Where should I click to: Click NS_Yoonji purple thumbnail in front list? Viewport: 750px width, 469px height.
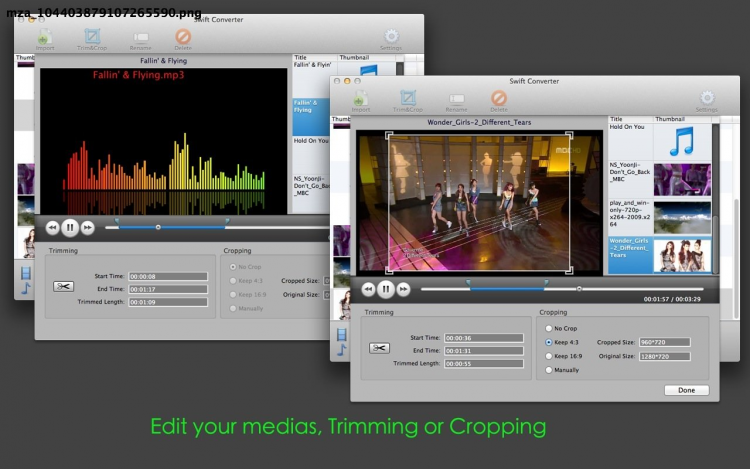click(x=682, y=179)
